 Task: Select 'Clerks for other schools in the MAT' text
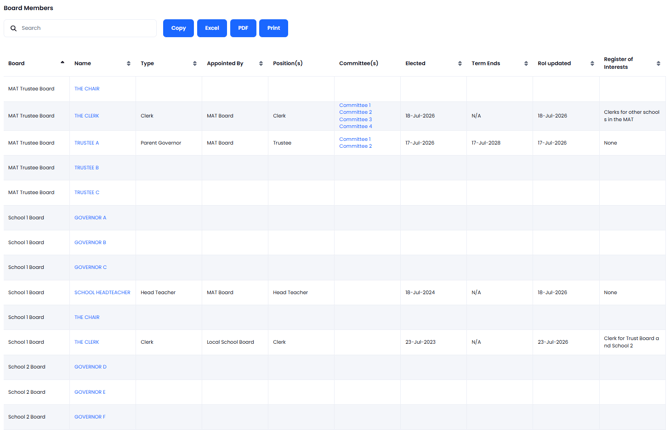pyautogui.click(x=632, y=116)
